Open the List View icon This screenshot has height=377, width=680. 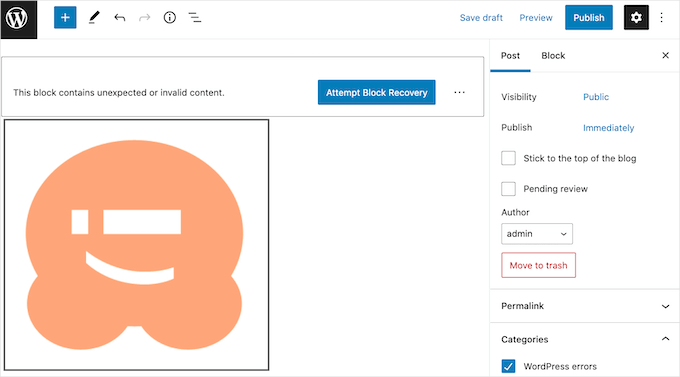click(x=195, y=18)
